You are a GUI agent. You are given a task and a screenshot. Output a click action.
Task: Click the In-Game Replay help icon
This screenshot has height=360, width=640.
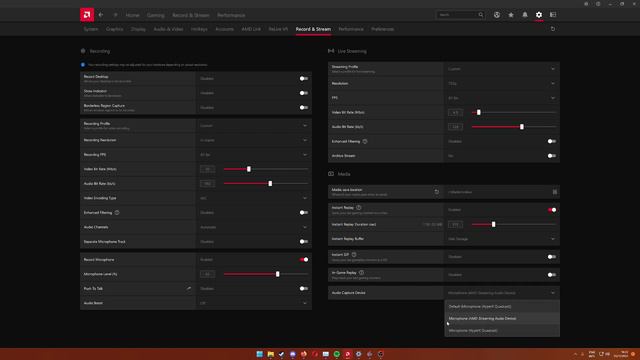(x=362, y=272)
